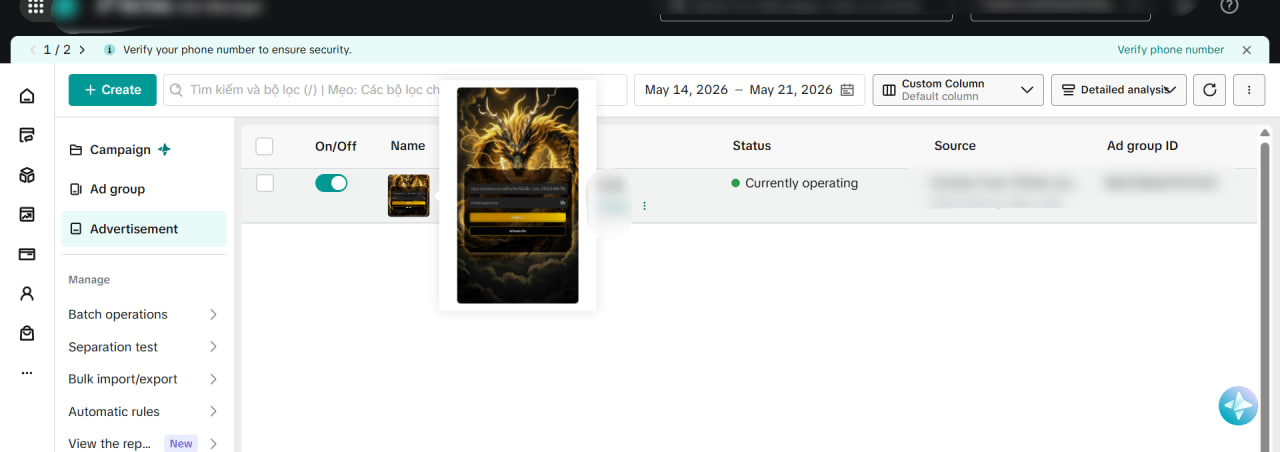Open the ad row three-dot menu
Screen dimensions: 1280x452
644,206
